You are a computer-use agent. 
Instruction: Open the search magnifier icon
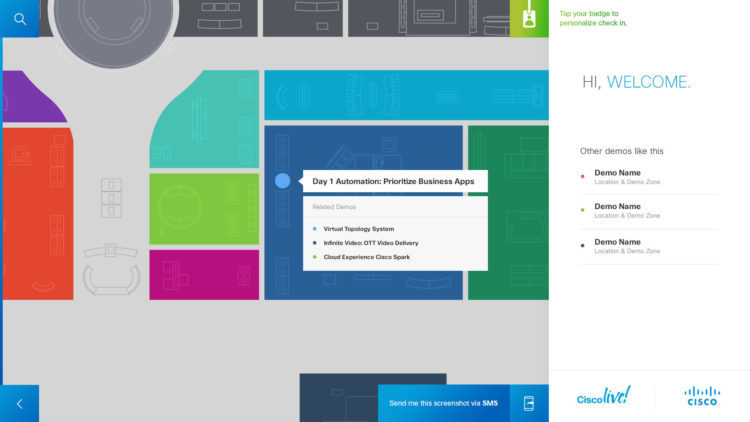click(x=19, y=18)
